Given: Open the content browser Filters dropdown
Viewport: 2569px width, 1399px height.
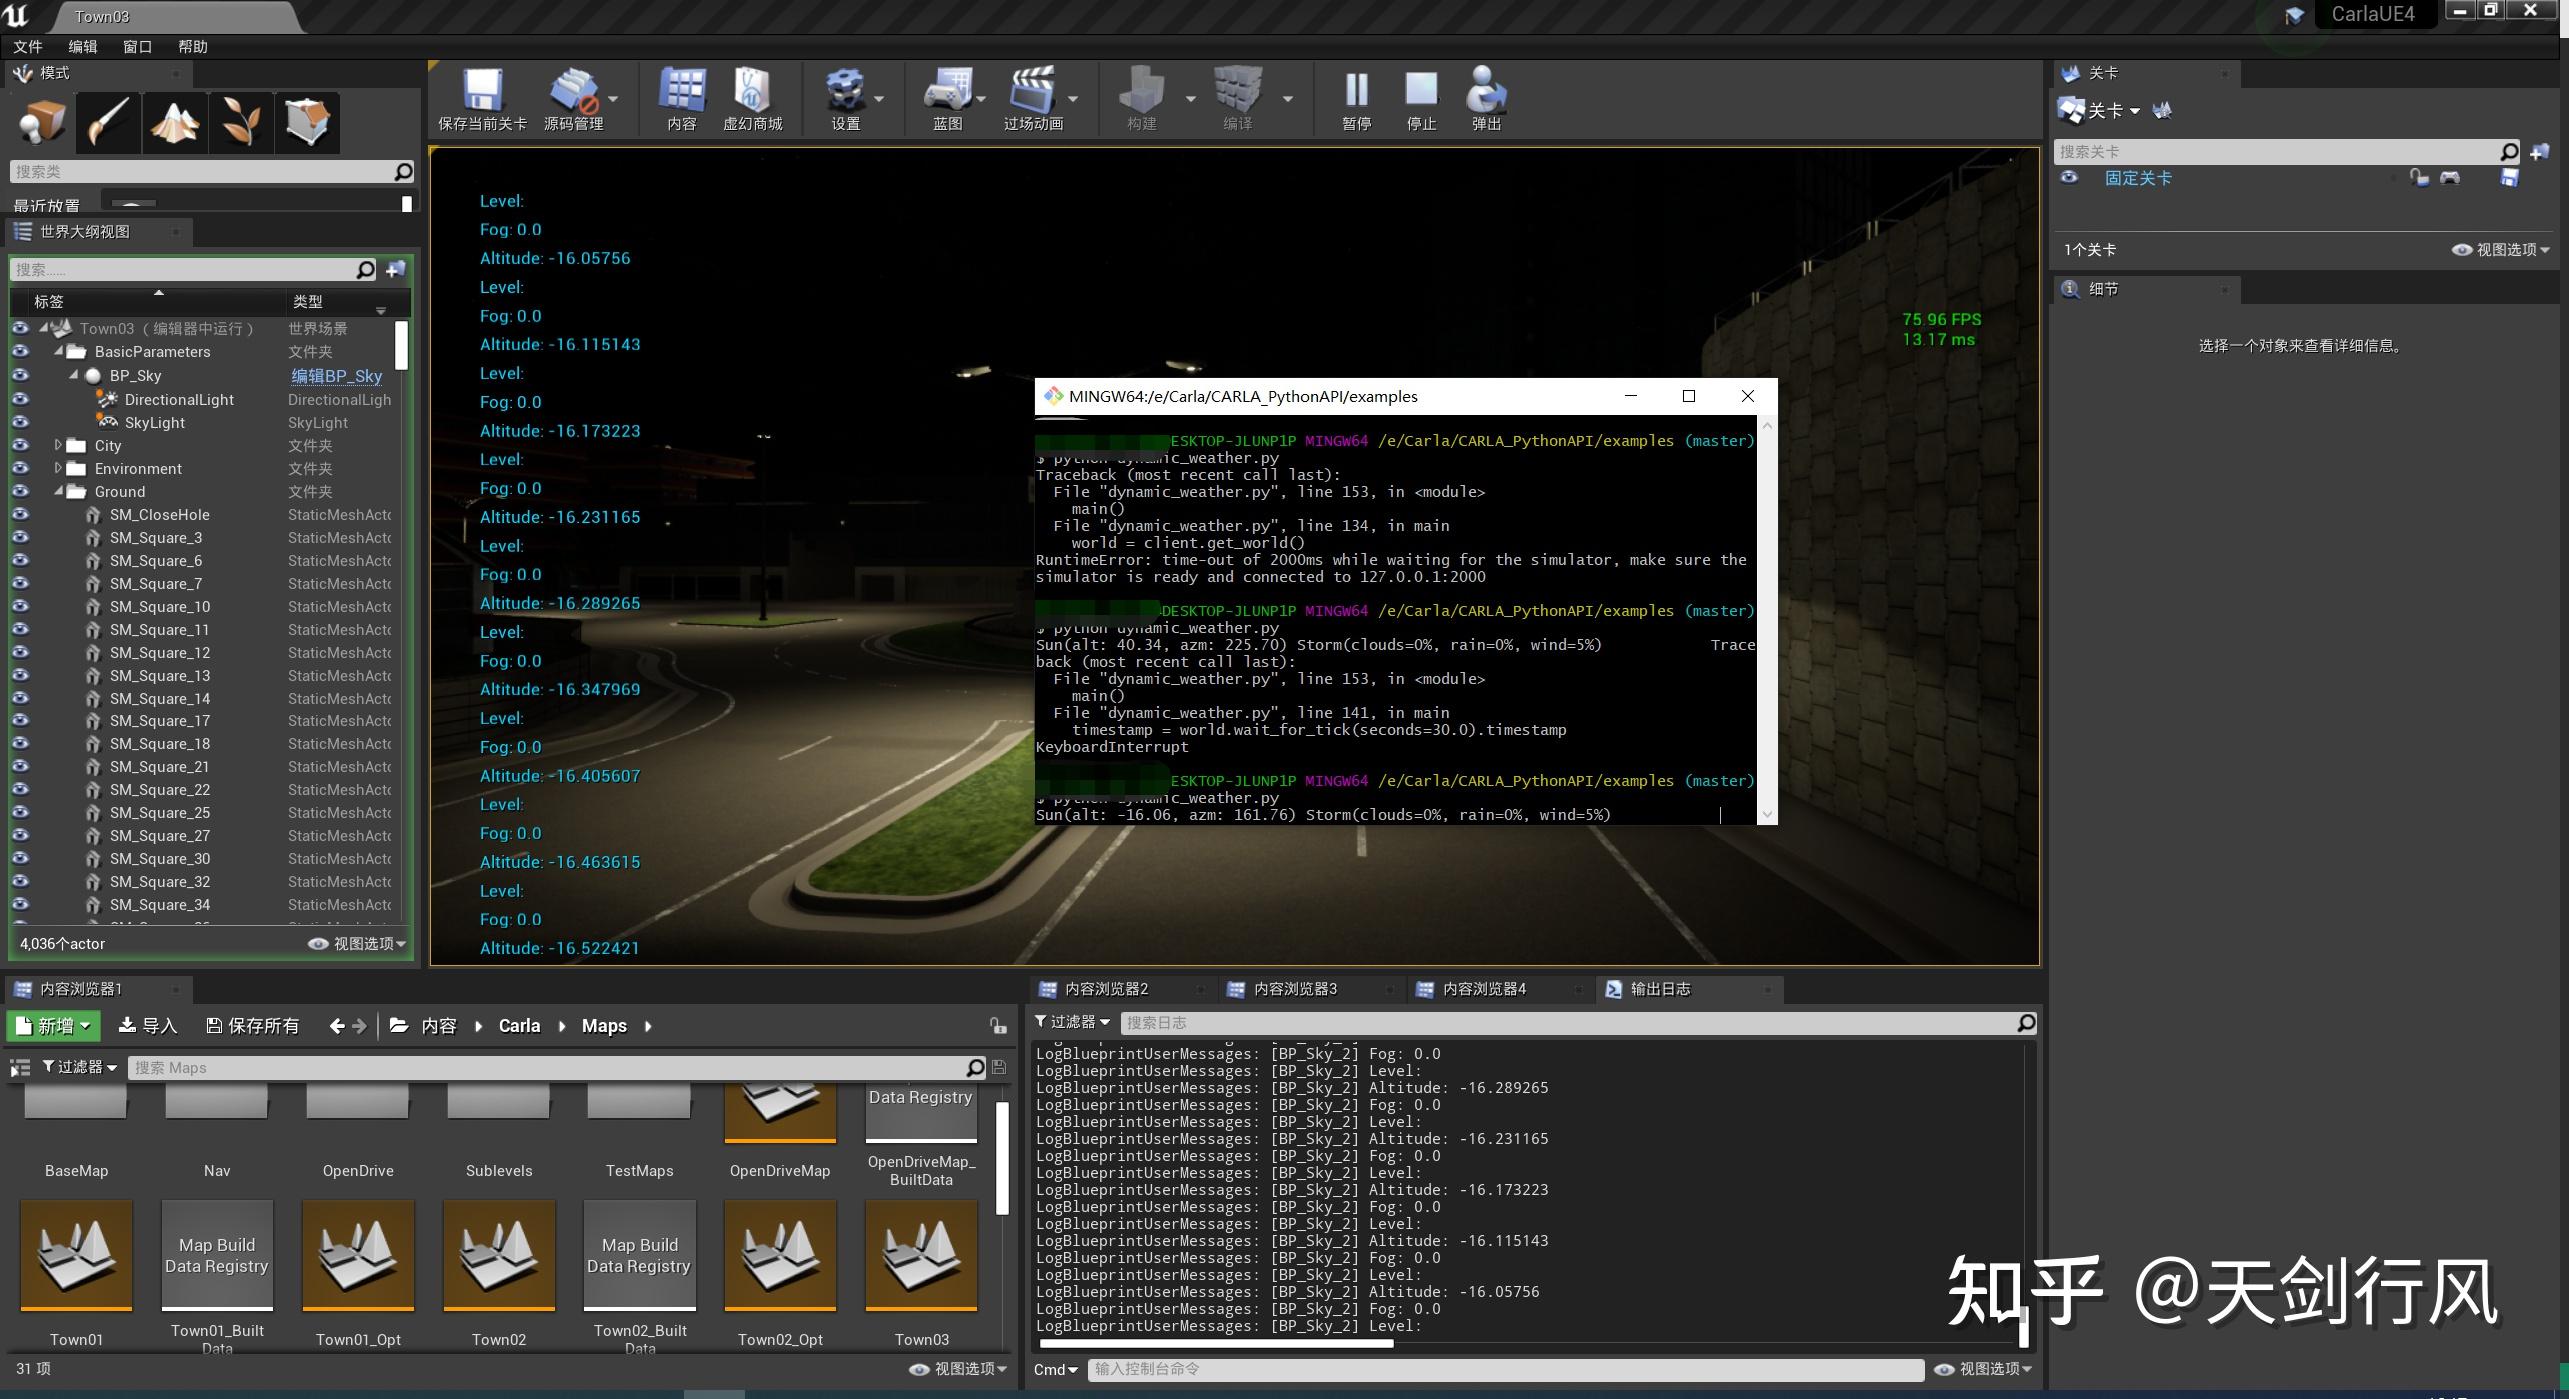Looking at the screenshot, I should [x=80, y=1067].
